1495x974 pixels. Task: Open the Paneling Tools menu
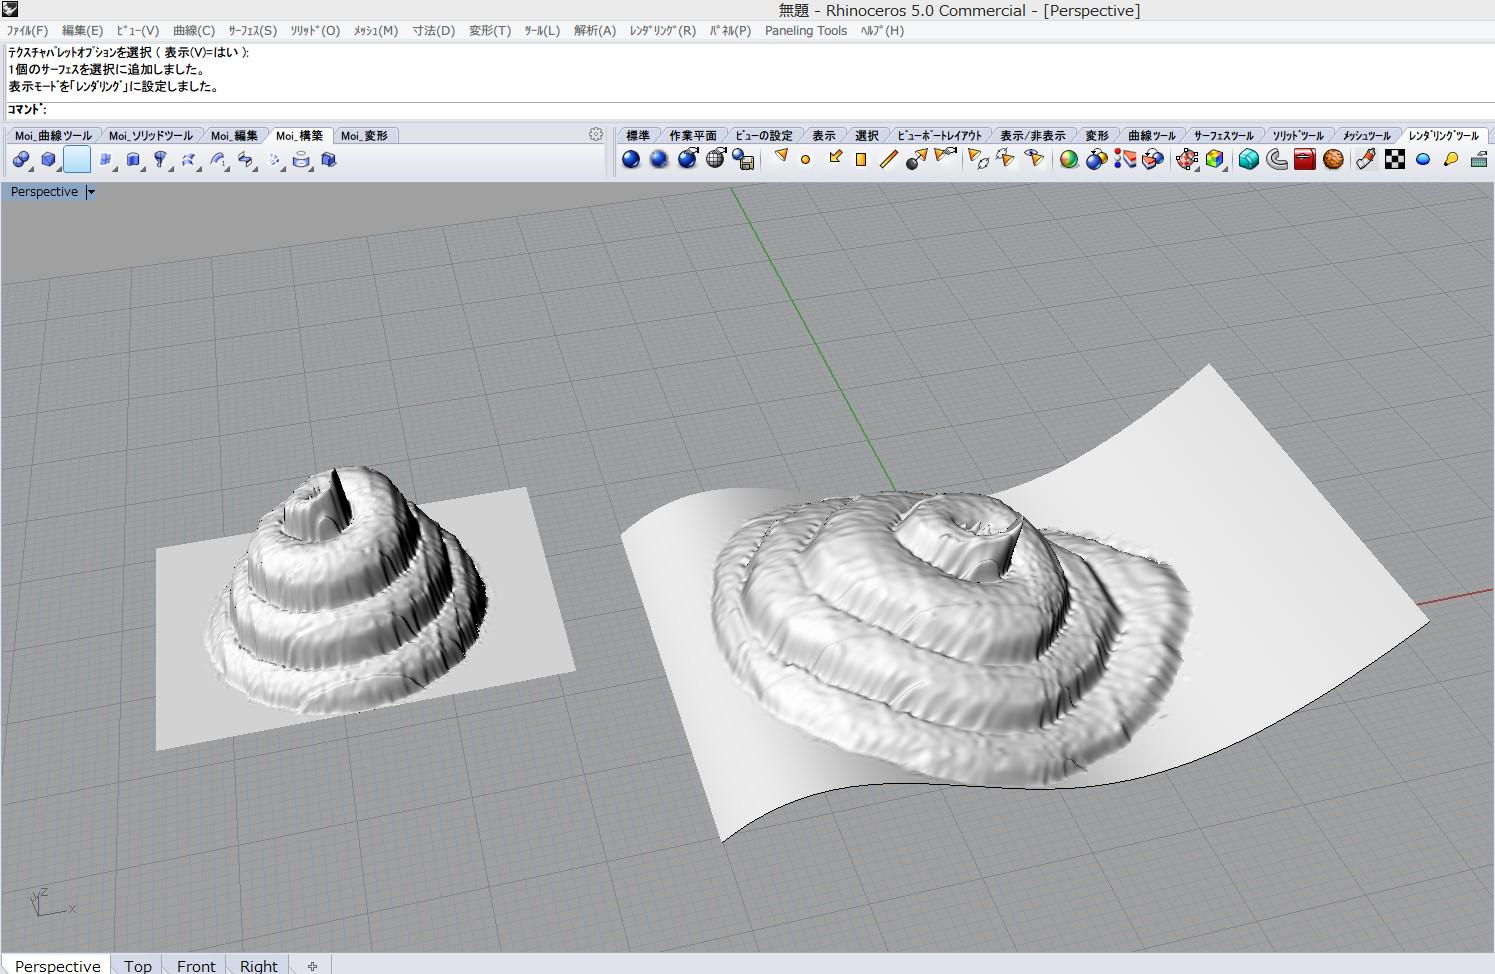pyautogui.click(x=806, y=31)
